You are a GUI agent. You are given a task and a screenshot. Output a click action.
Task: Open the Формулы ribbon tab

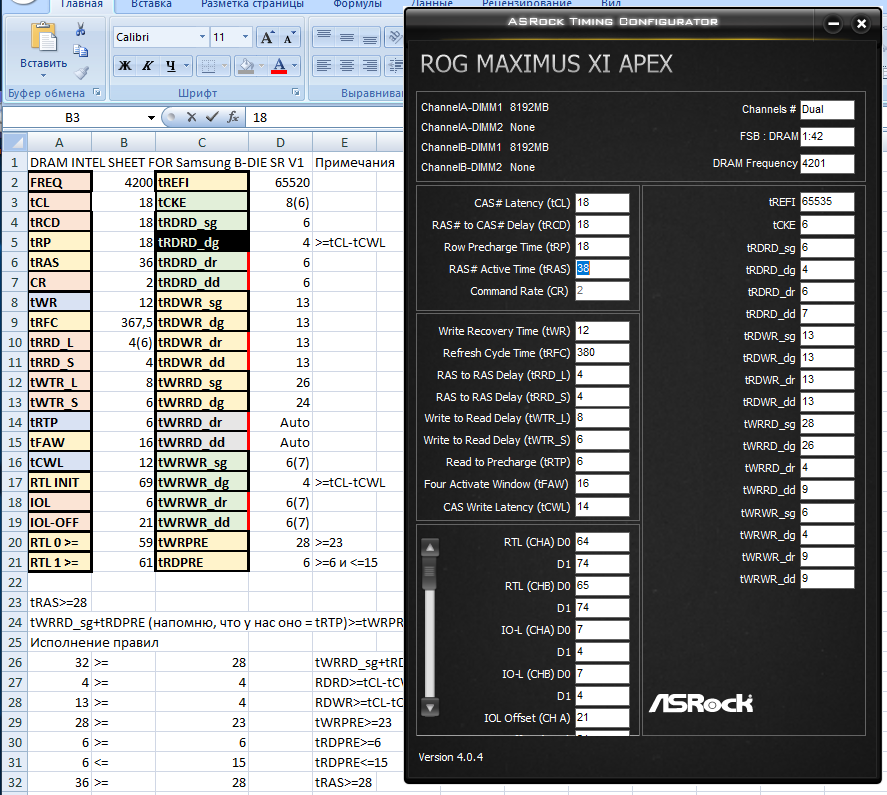click(358, 5)
